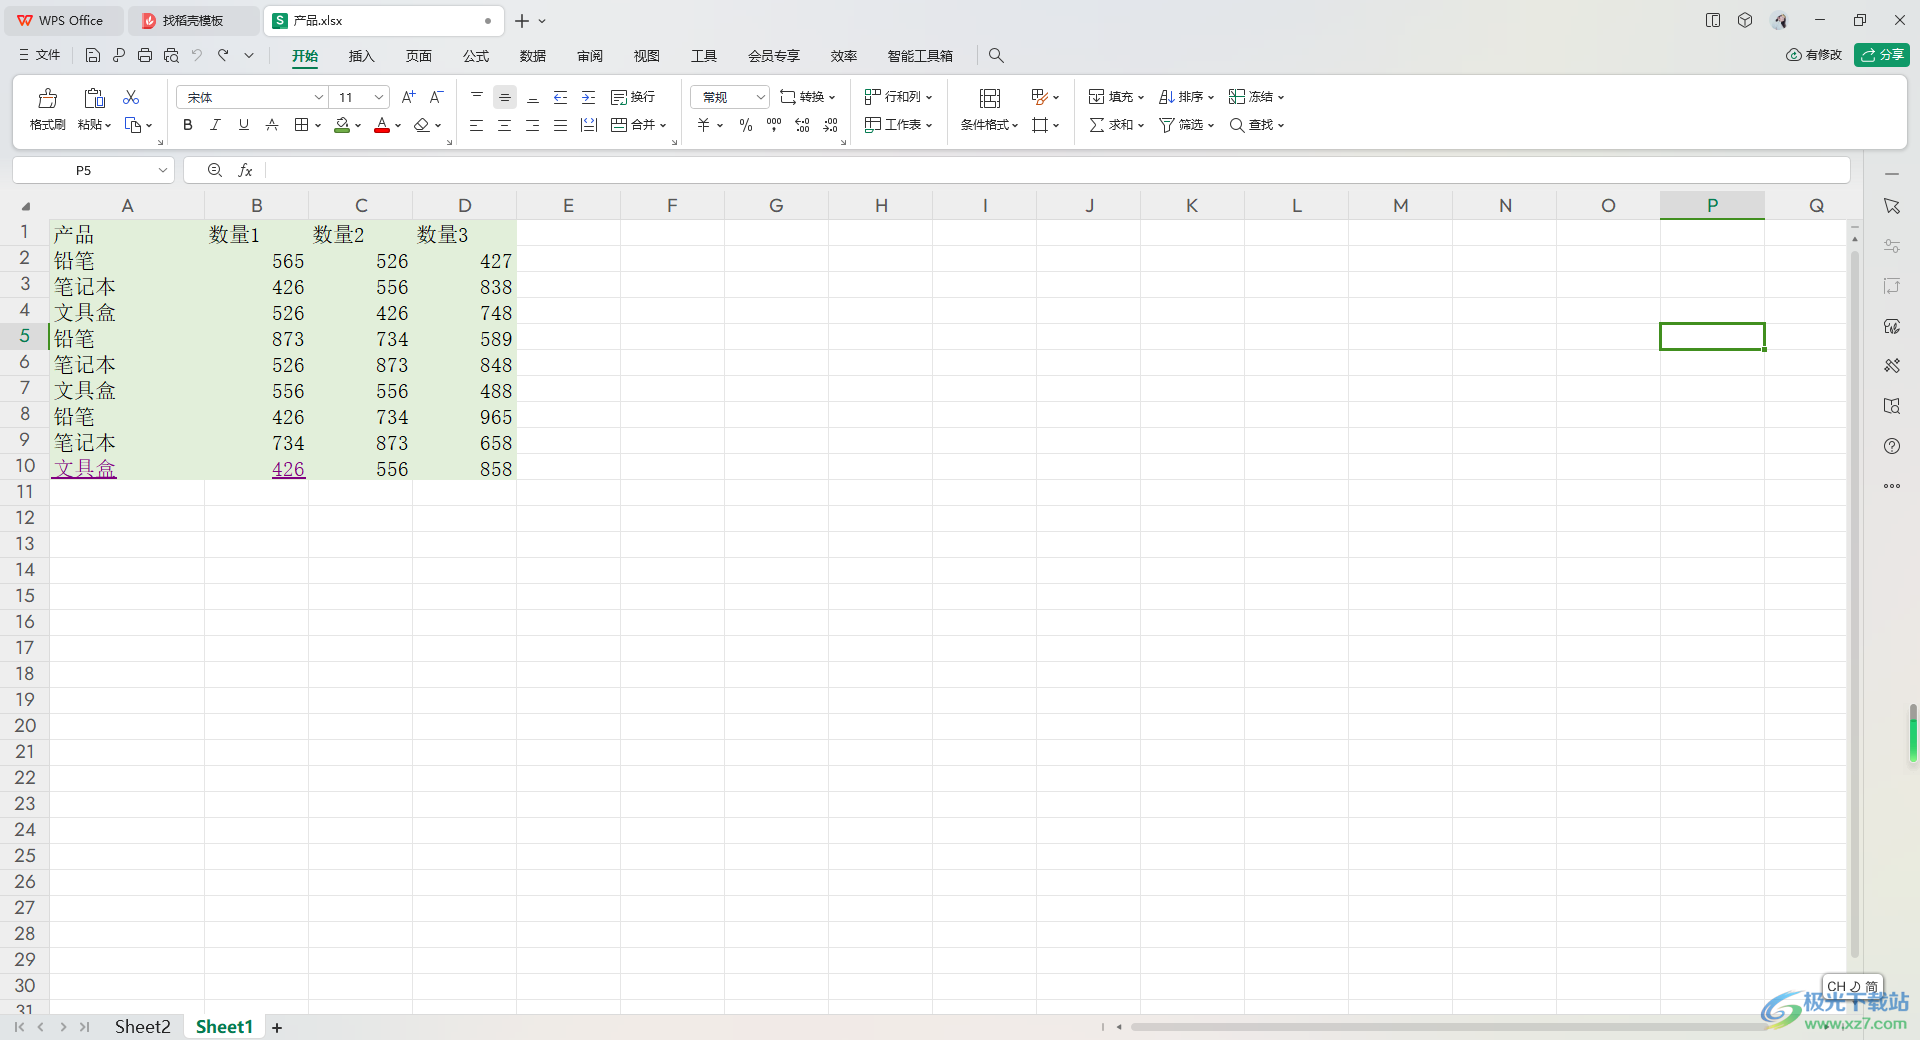
Task: Expand the Freeze (冻结) dropdown
Action: pos(1281,98)
